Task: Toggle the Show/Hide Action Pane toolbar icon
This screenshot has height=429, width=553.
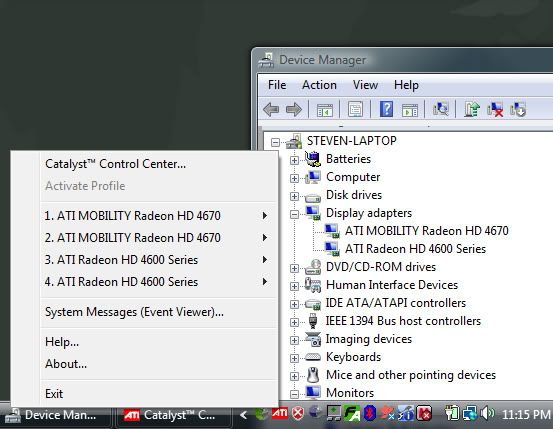Action: (x=409, y=110)
